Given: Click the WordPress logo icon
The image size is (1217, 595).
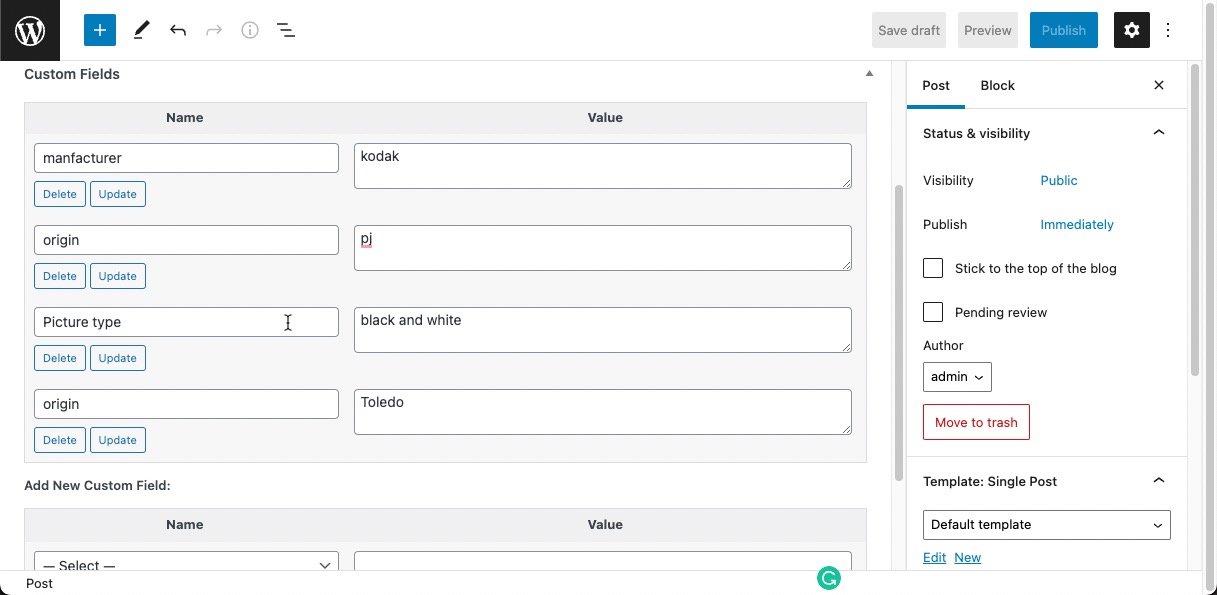Looking at the screenshot, I should pyautogui.click(x=30, y=30).
